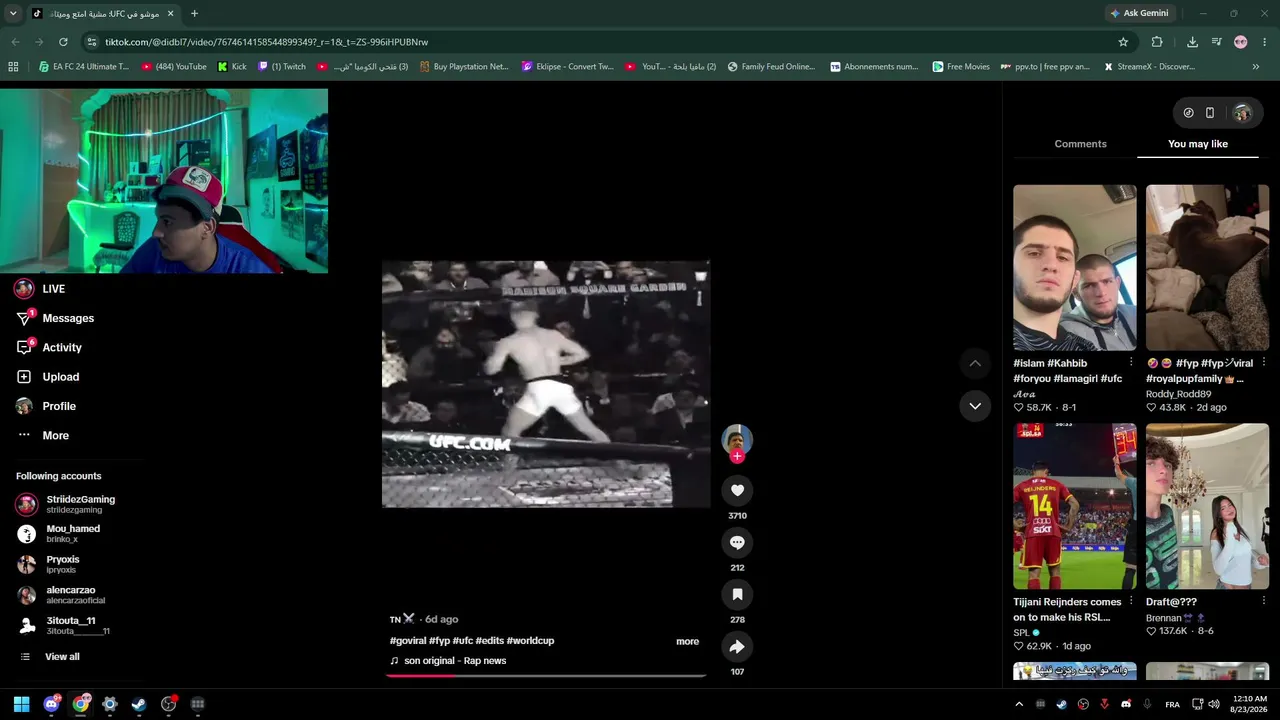Seek in the video progress bar

tap(546, 675)
